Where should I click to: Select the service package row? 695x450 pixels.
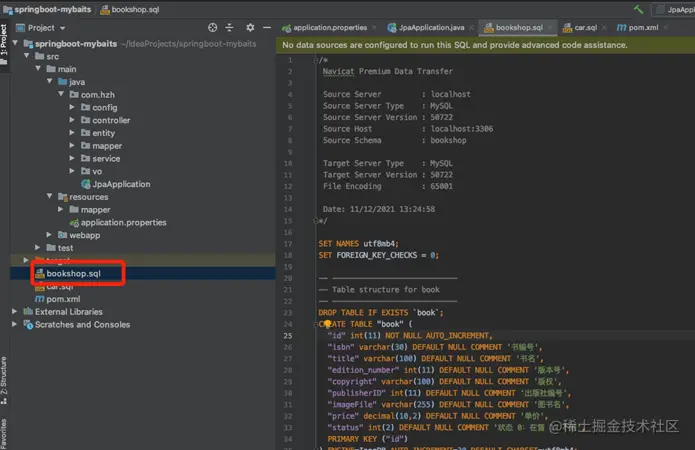[x=143, y=158]
